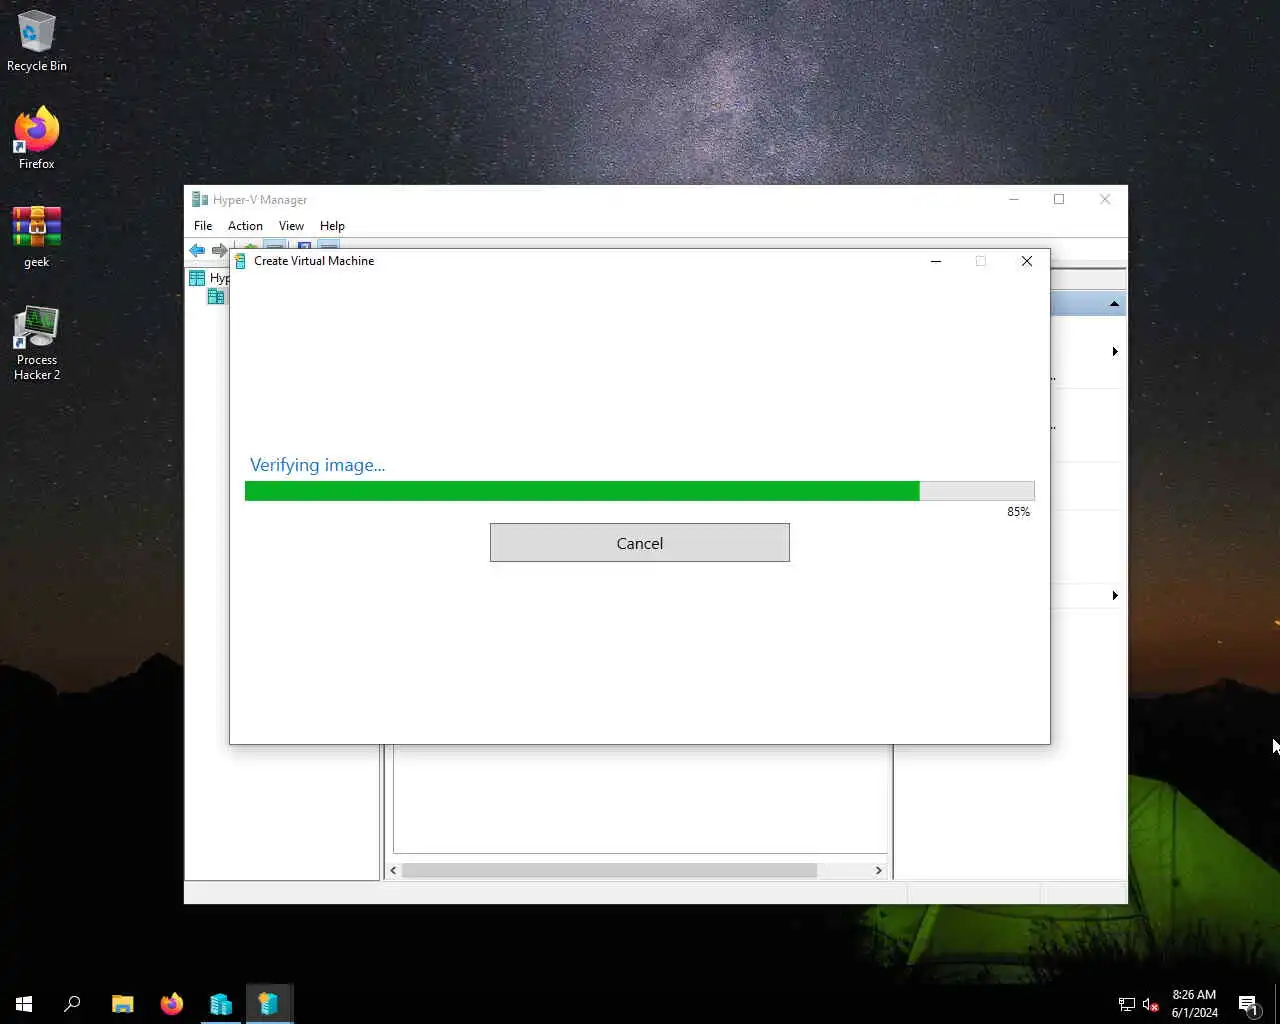
Task: Open the File menu in Hyper-V Manager
Action: click(203, 226)
